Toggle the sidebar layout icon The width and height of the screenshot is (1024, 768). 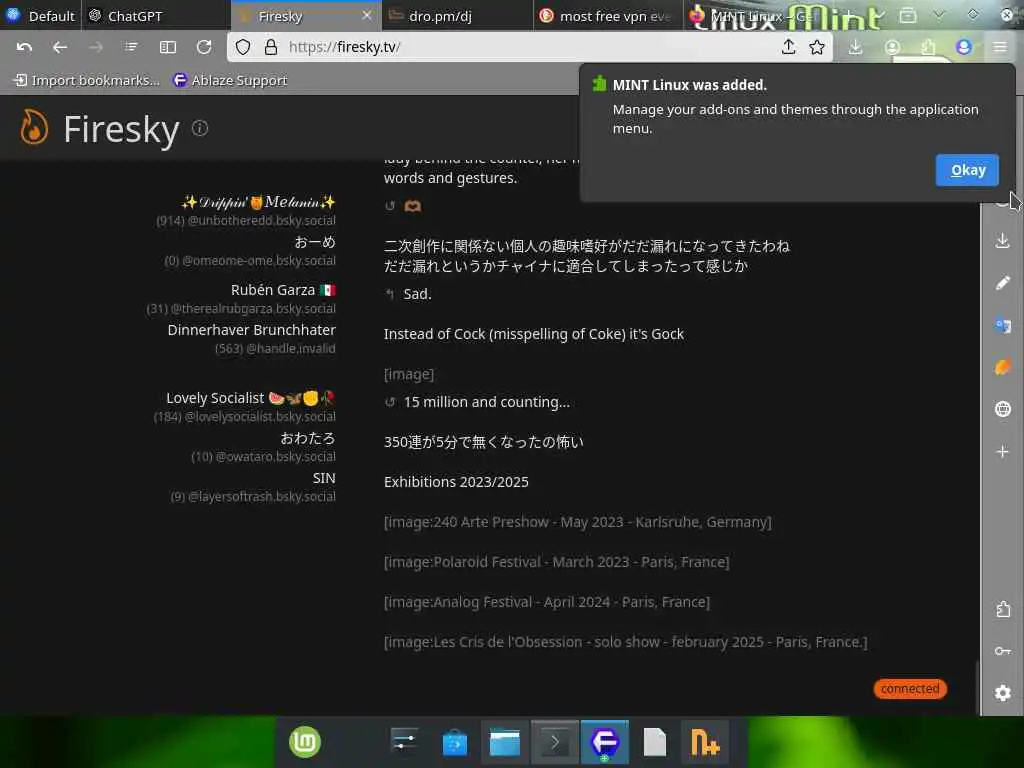168,47
